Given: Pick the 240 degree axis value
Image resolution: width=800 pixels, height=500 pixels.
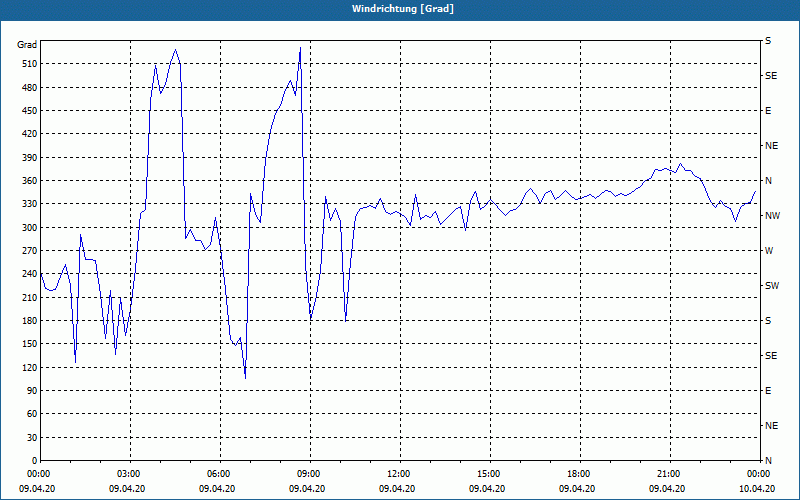Looking at the screenshot, I should tap(31, 274).
